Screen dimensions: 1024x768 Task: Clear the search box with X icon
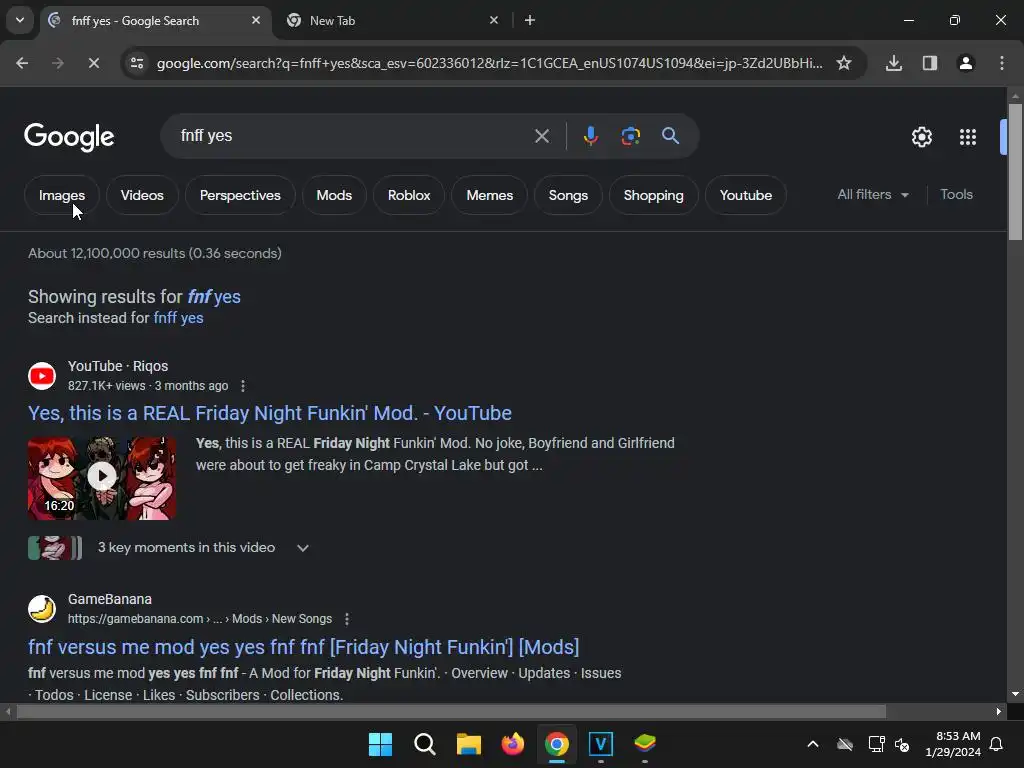541,136
